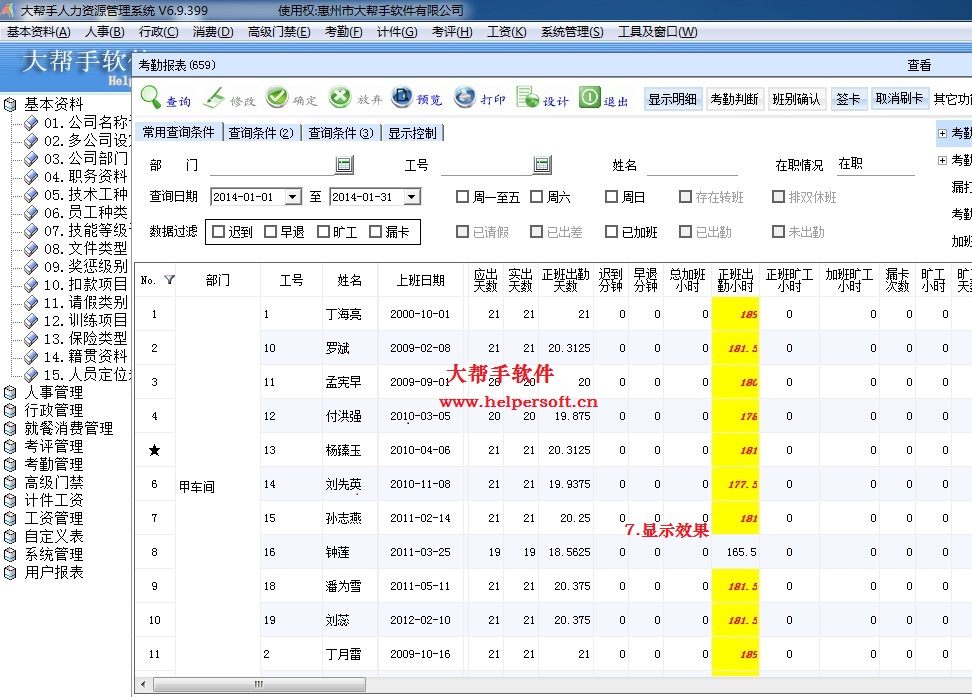Click the 打印 printer icon
972x697 pixels.
[465, 97]
